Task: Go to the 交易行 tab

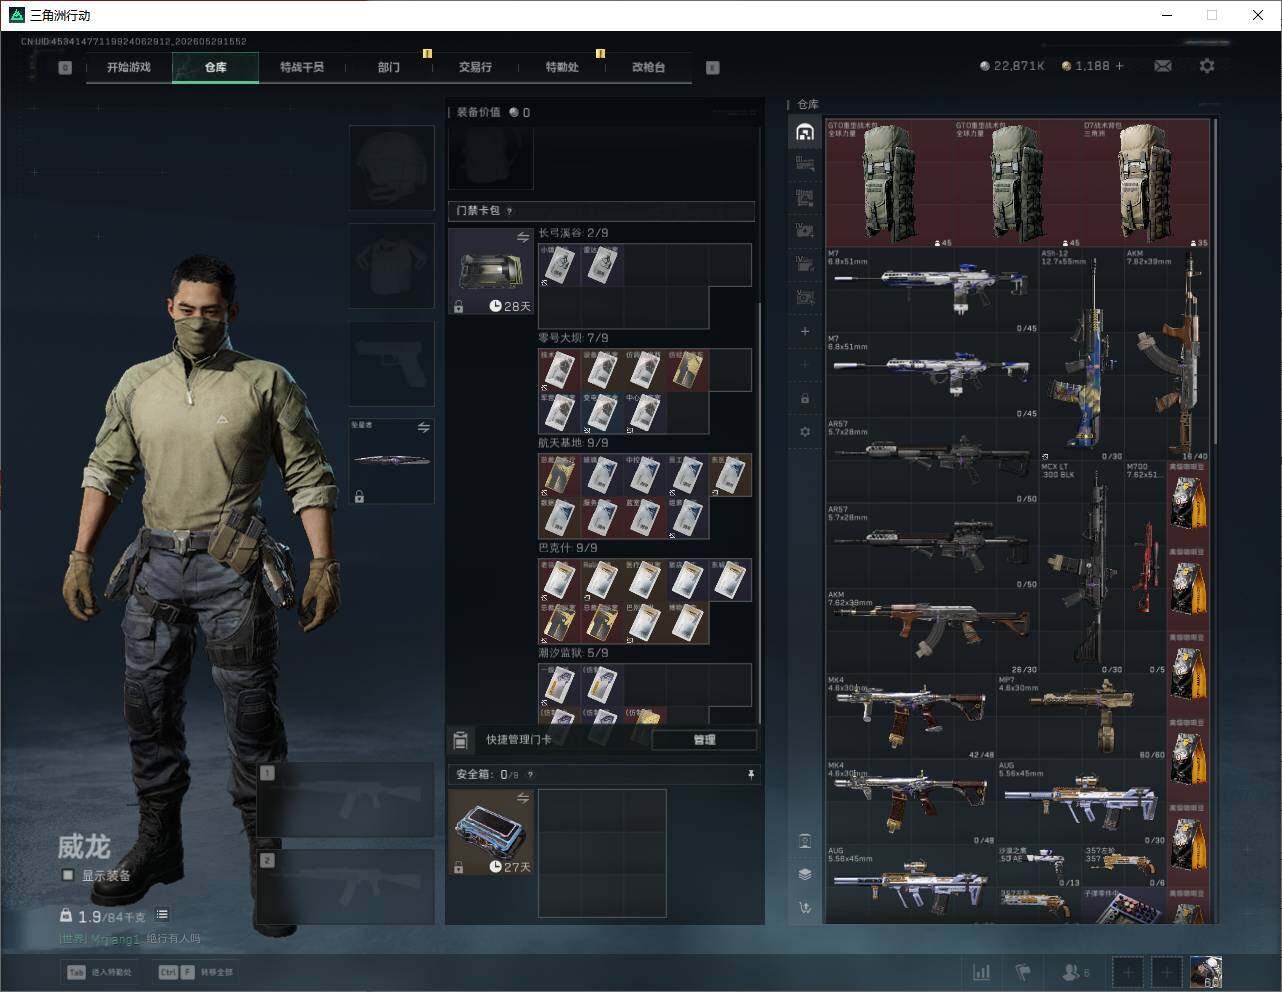Action: (475, 67)
